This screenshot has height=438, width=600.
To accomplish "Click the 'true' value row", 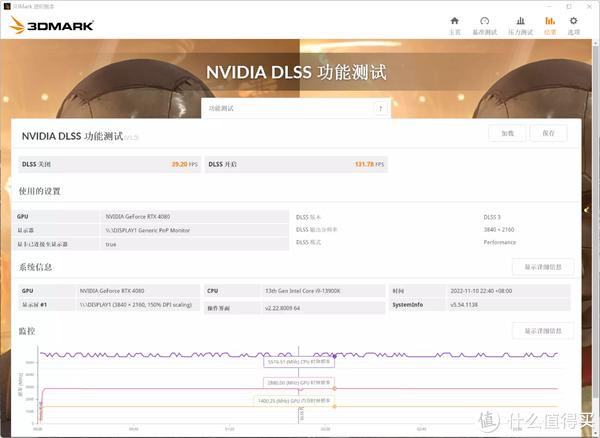I will coord(151,244).
